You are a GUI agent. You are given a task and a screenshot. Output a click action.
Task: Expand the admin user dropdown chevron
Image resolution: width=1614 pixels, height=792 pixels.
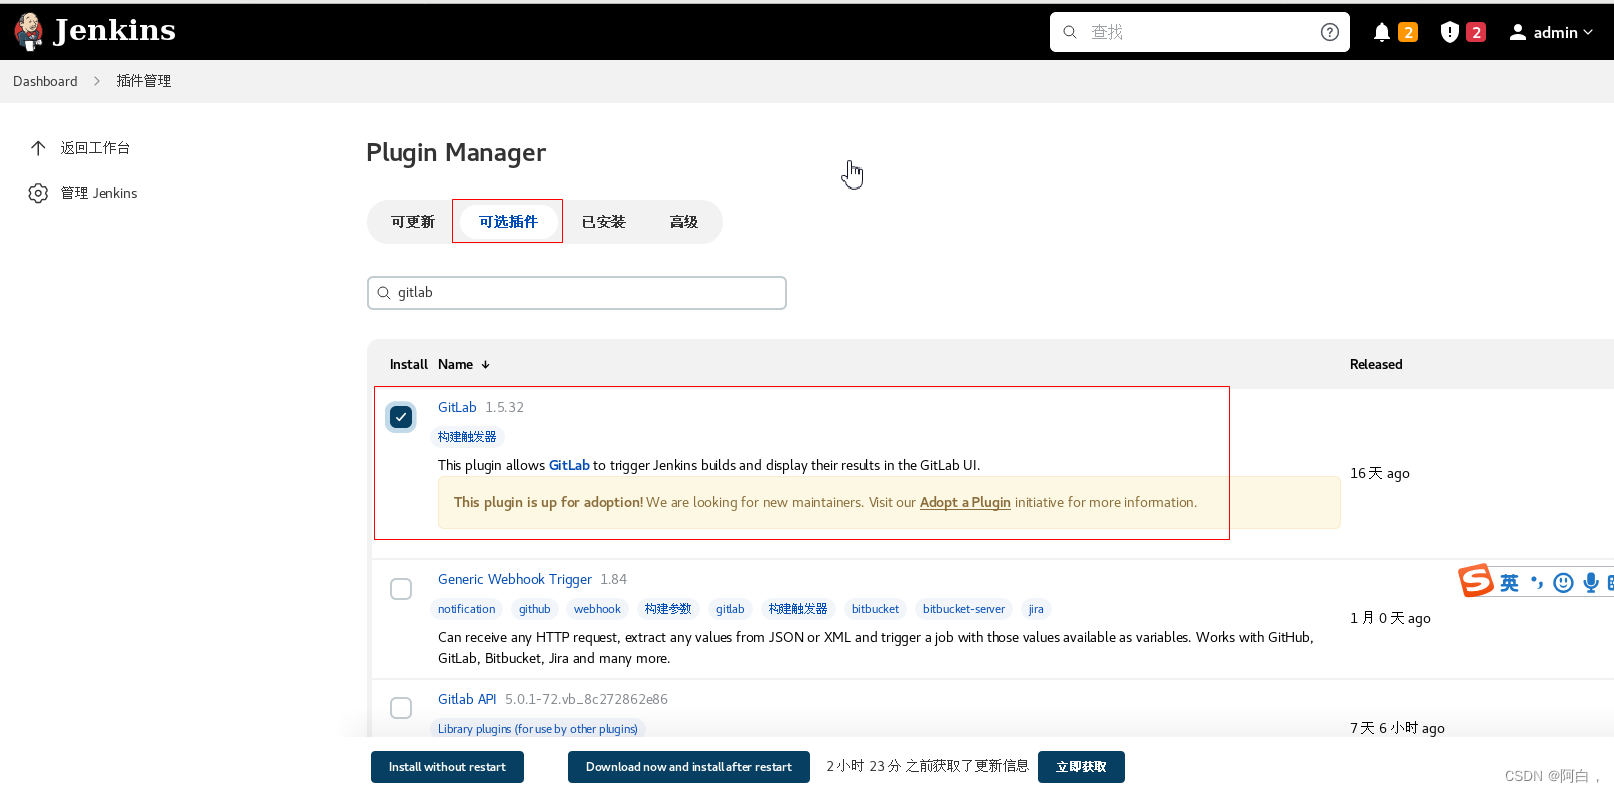pyautogui.click(x=1588, y=32)
